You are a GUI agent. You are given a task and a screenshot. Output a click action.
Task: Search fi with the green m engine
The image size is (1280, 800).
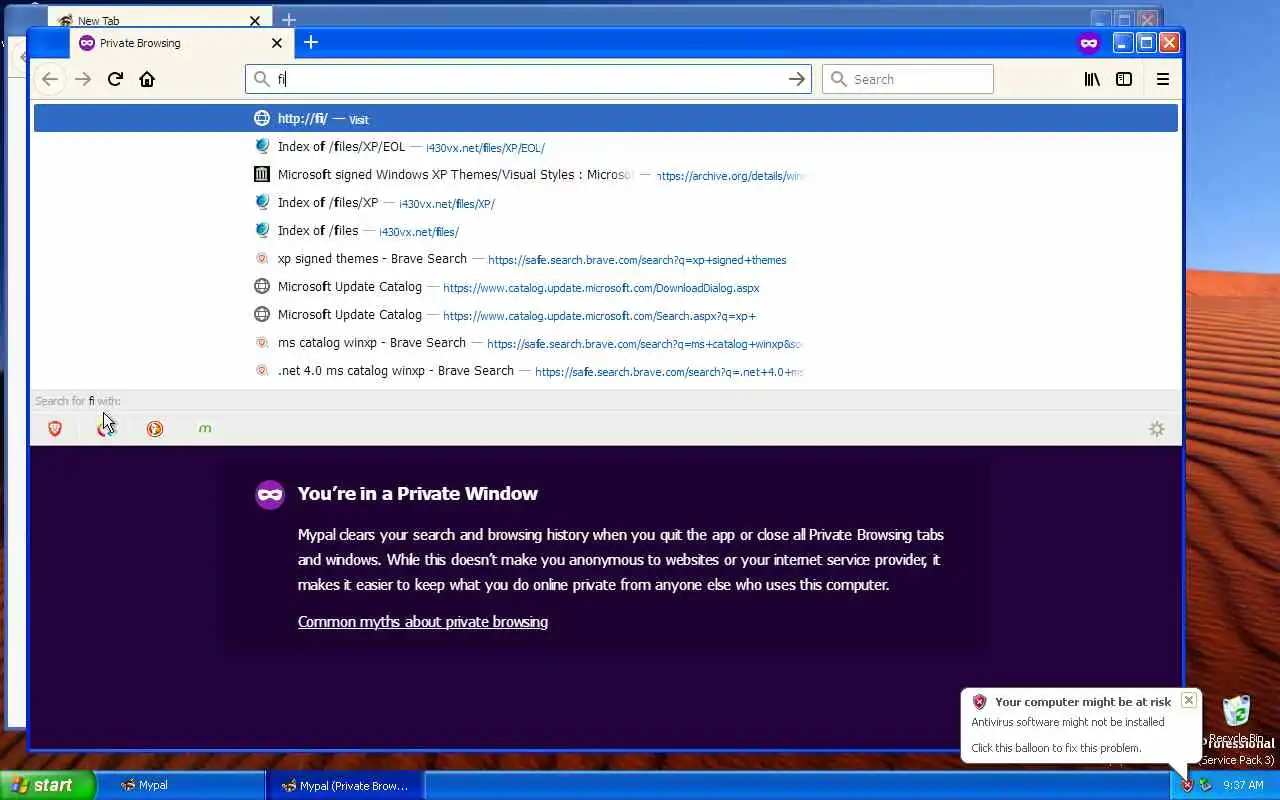click(x=205, y=428)
